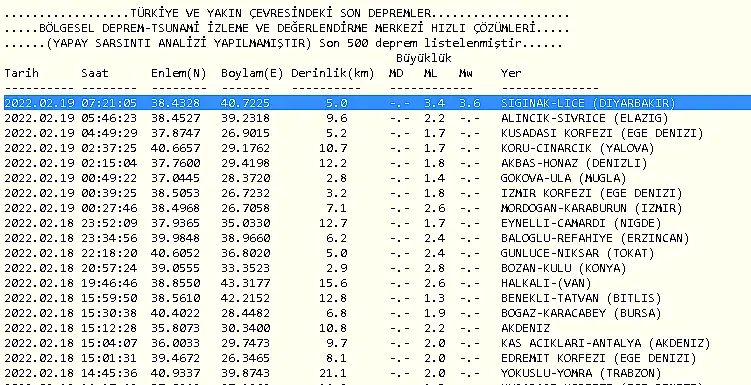751x385 pixels.
Task: Select the IZMIR KORFEZI (EGE DENIZI) entry
Action: [x=592, y=193]
